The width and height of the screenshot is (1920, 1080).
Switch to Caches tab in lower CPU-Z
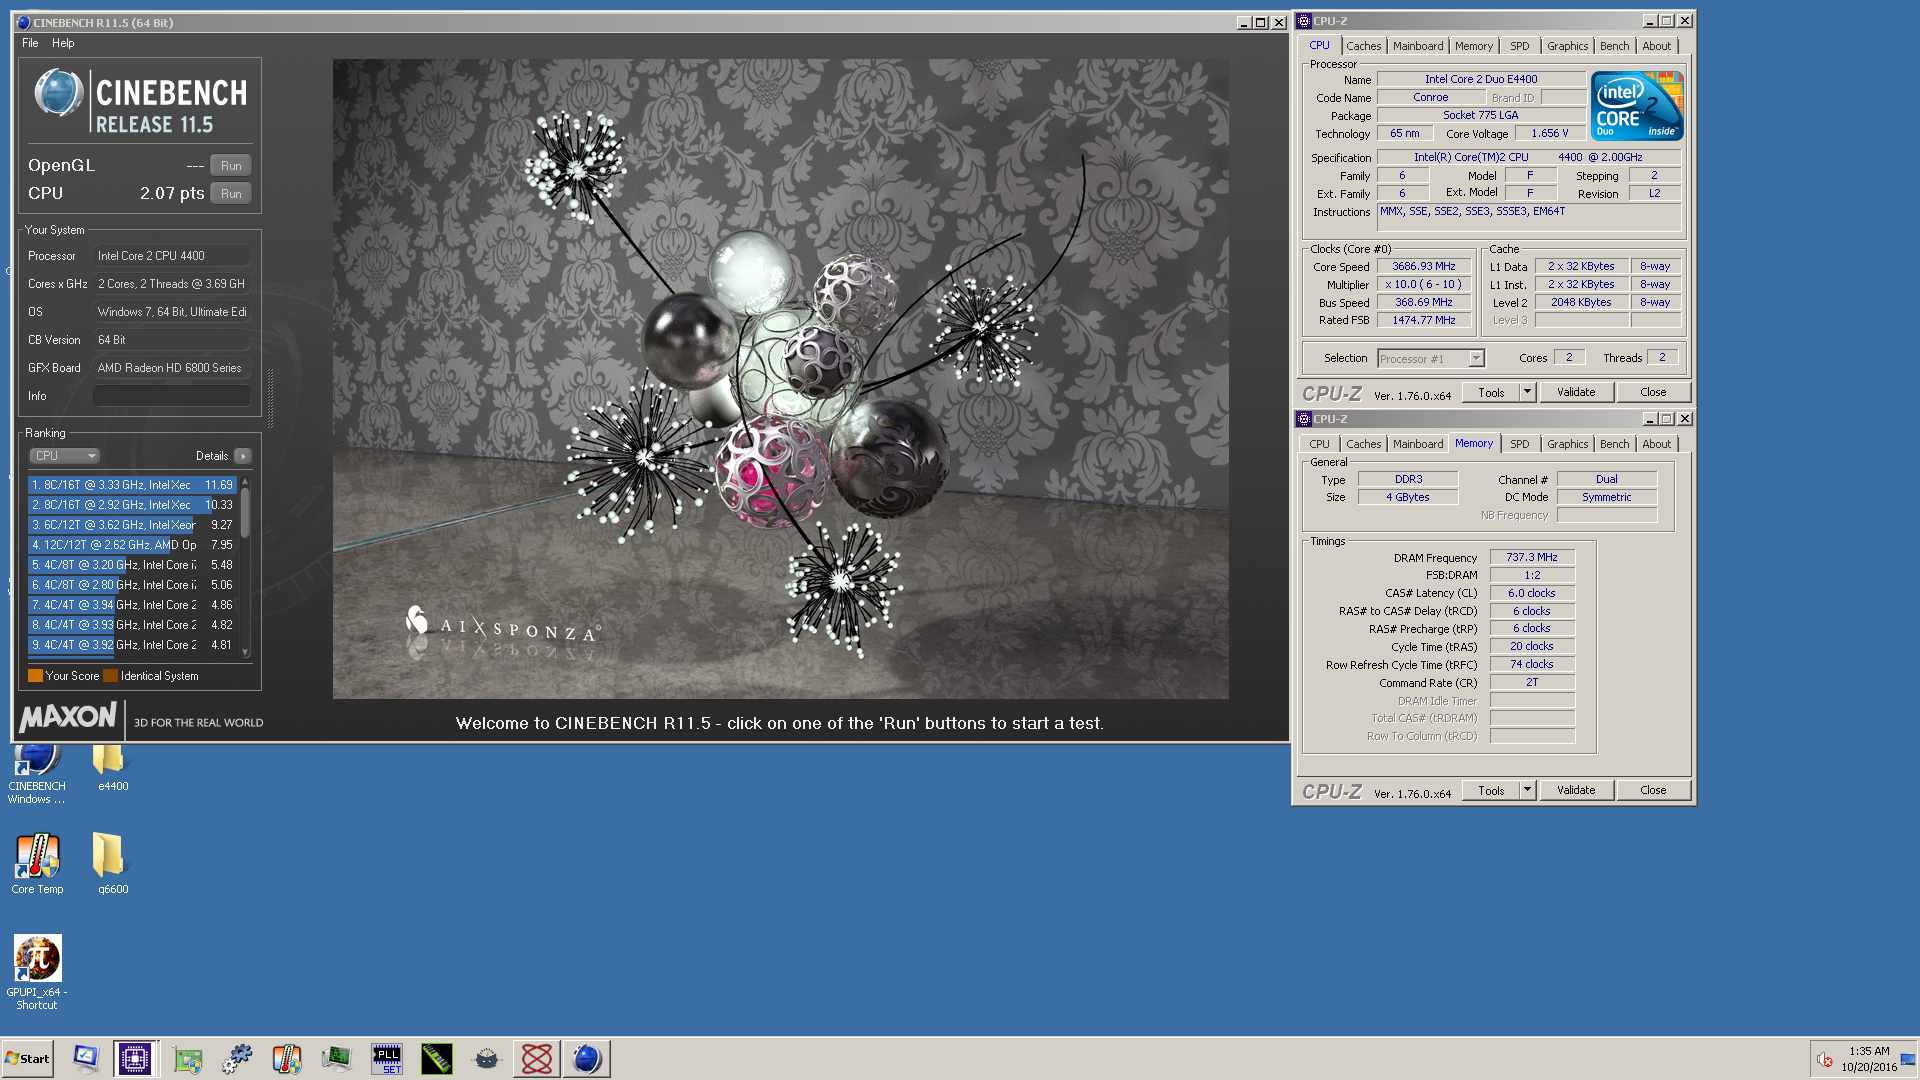[x=1363, y=444]
